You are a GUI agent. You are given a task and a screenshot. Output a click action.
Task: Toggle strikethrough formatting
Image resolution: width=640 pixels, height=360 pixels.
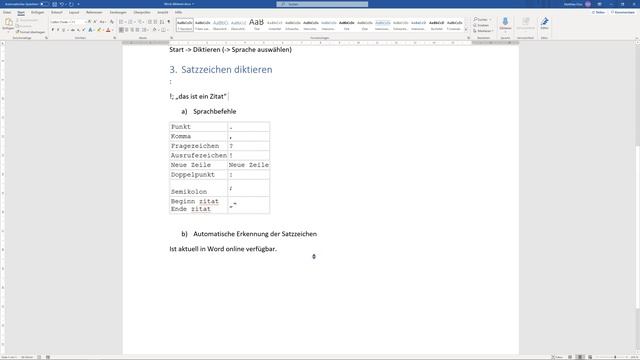click(x=73, y=30)
